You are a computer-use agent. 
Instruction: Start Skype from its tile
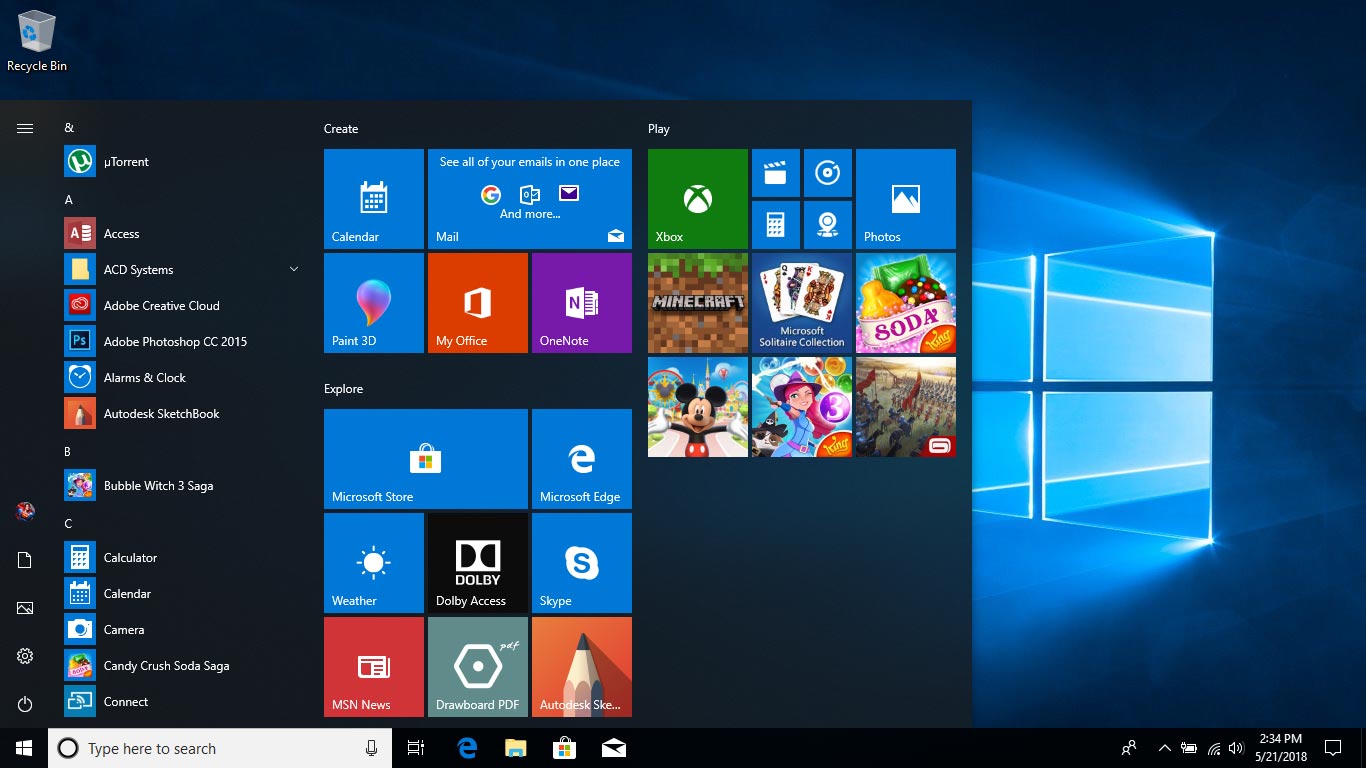point(581,562)
